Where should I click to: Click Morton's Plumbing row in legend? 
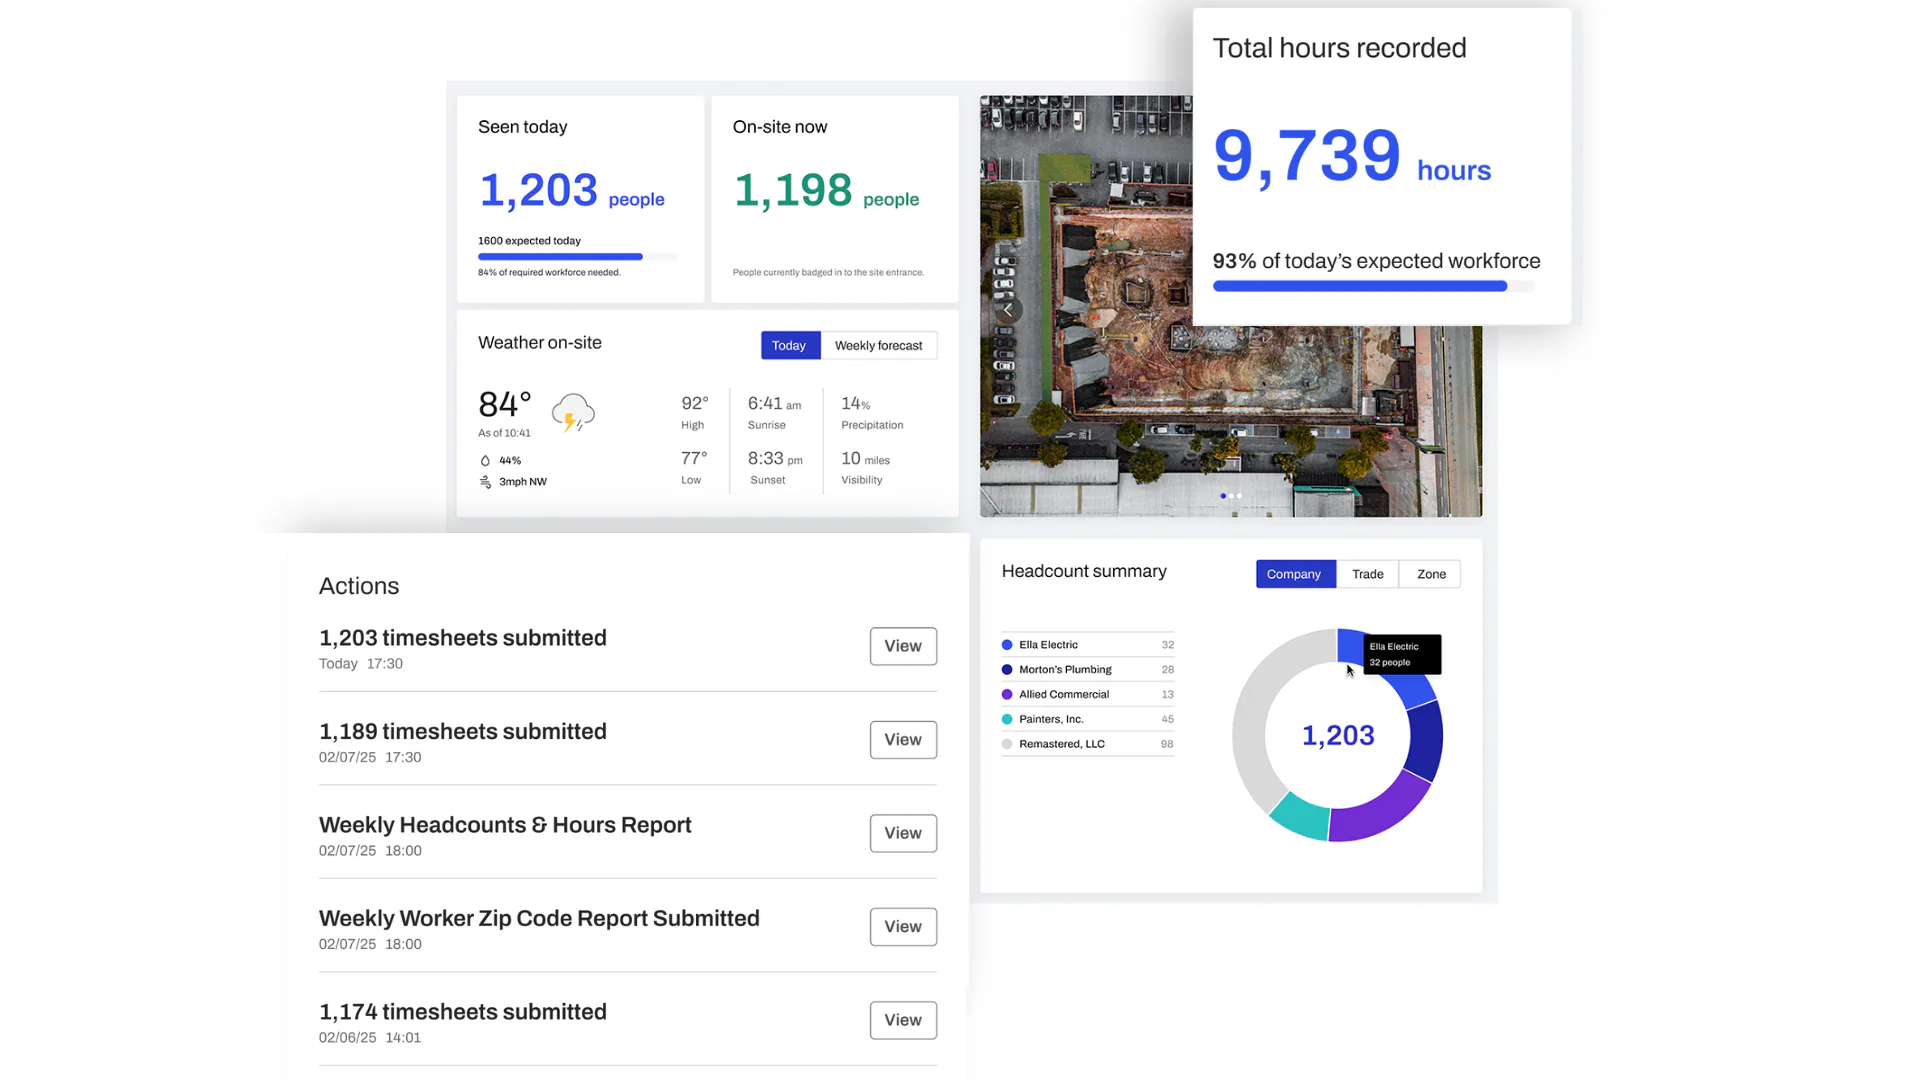tap(1088, 670)
